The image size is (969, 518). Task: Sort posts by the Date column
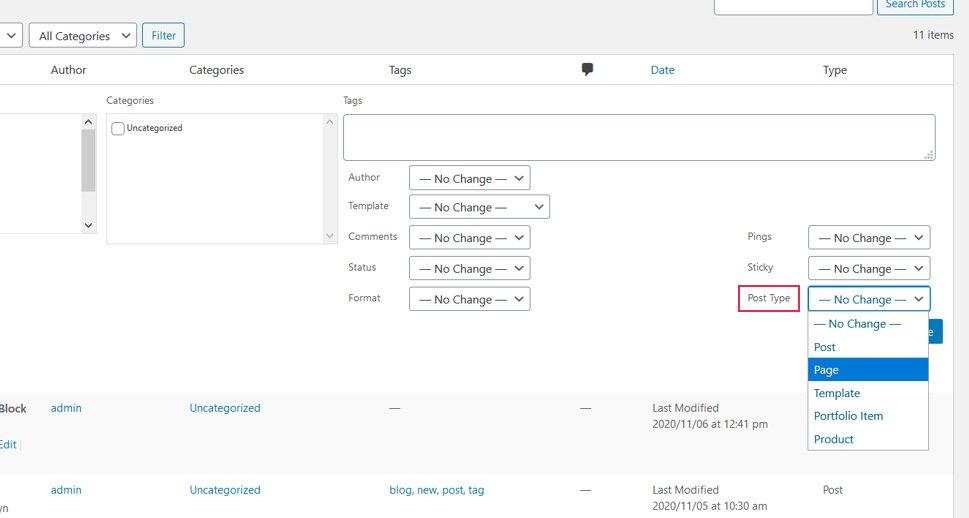[662, 70]
